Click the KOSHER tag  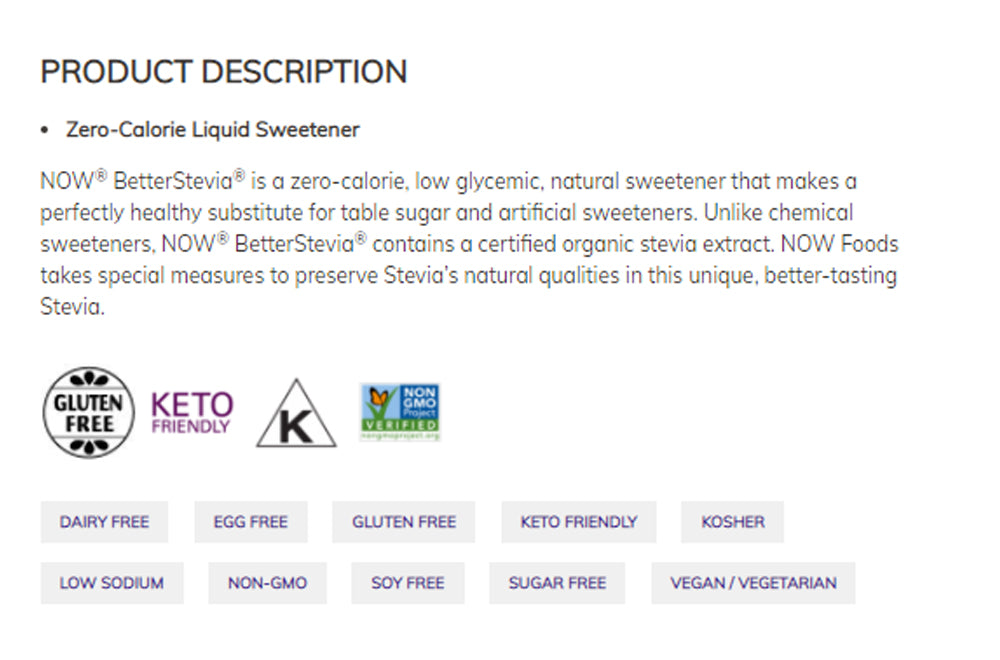point(732,522)
